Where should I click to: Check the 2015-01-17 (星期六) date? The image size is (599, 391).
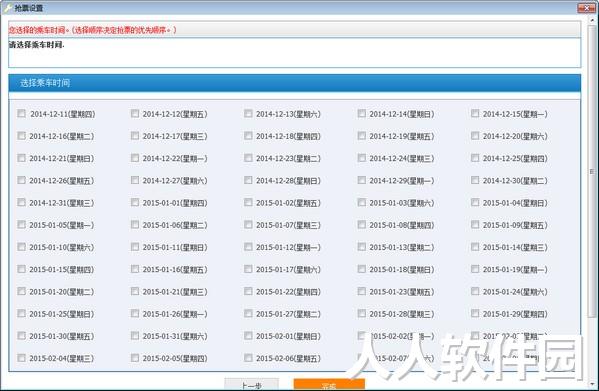pos(248,269)
